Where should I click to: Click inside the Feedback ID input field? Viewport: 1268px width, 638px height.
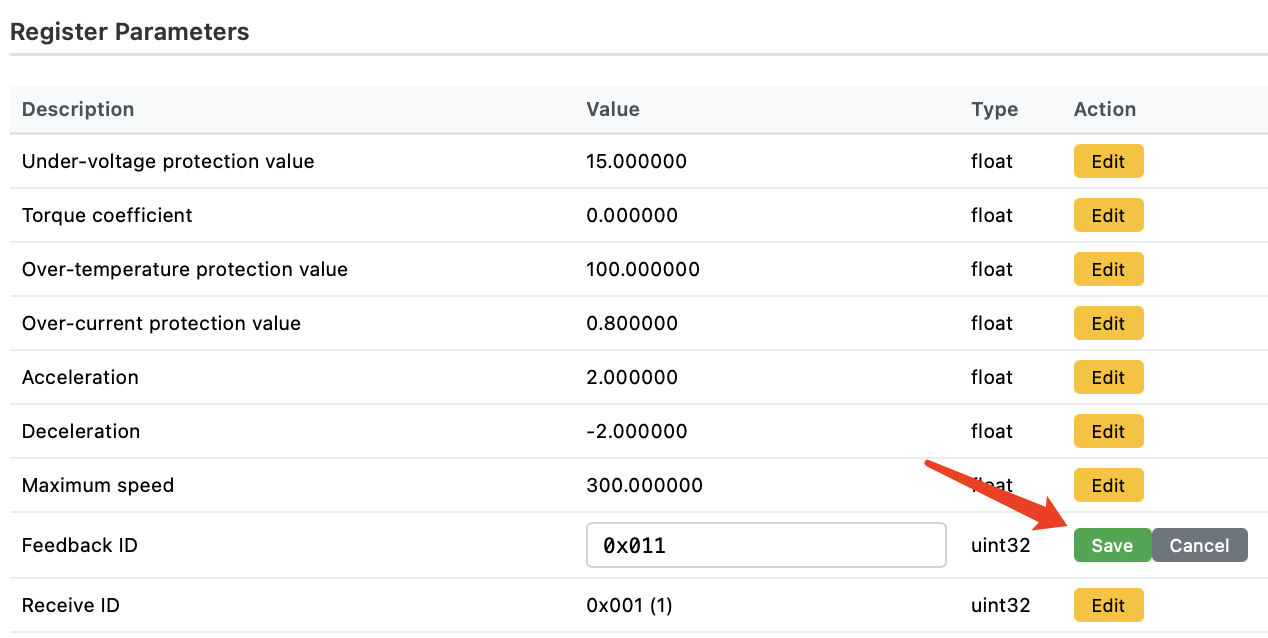[x=766, y=544]
